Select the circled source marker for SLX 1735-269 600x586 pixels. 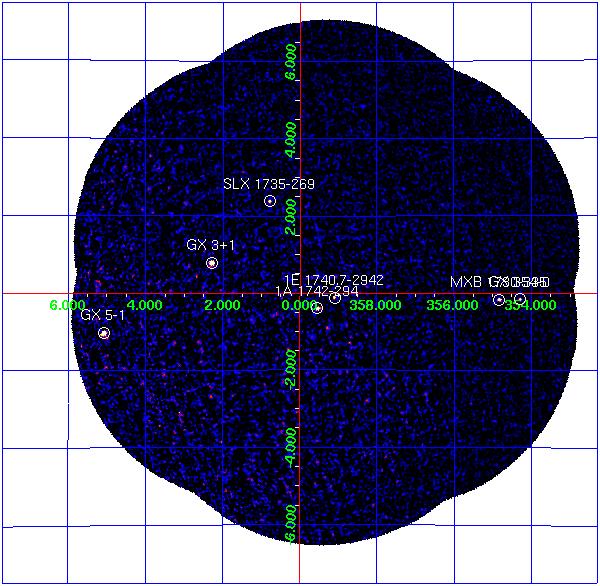(270, 201)
